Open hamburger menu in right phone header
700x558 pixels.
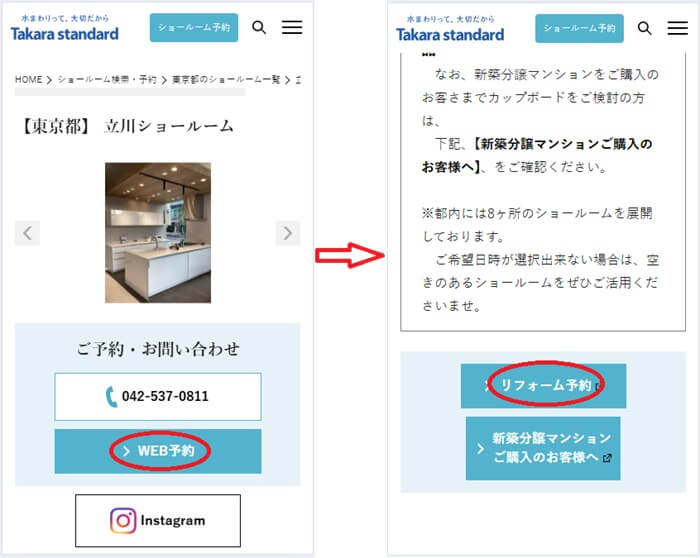(677, 28)
